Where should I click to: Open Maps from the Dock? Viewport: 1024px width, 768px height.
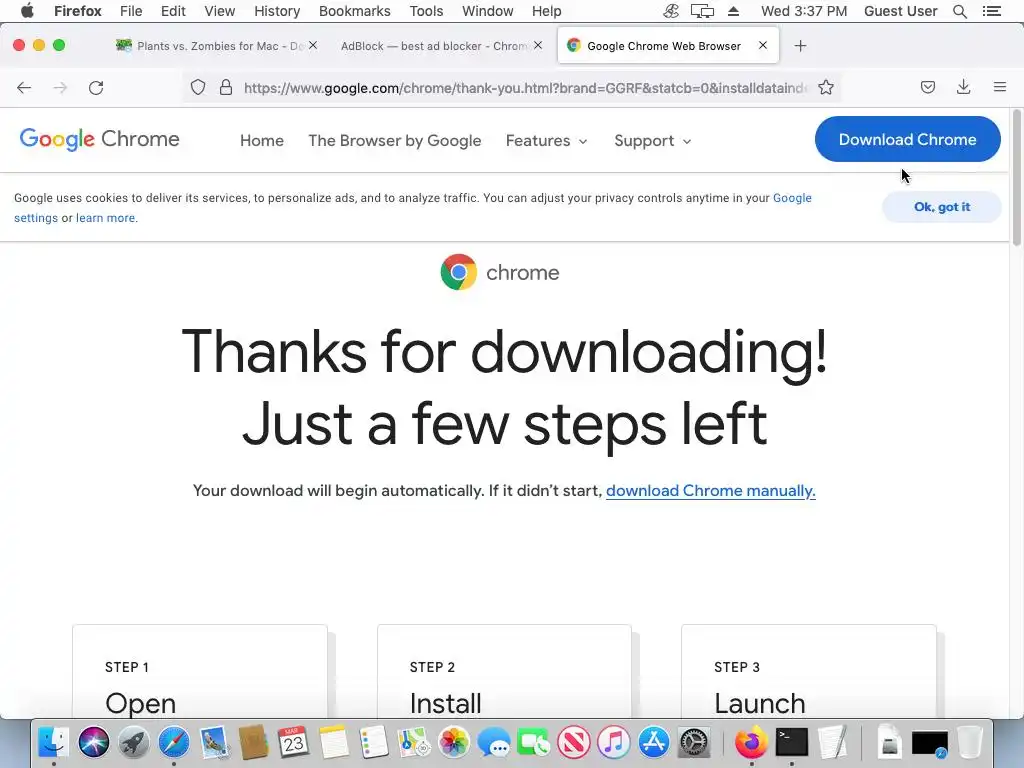[x=413, y=743]
